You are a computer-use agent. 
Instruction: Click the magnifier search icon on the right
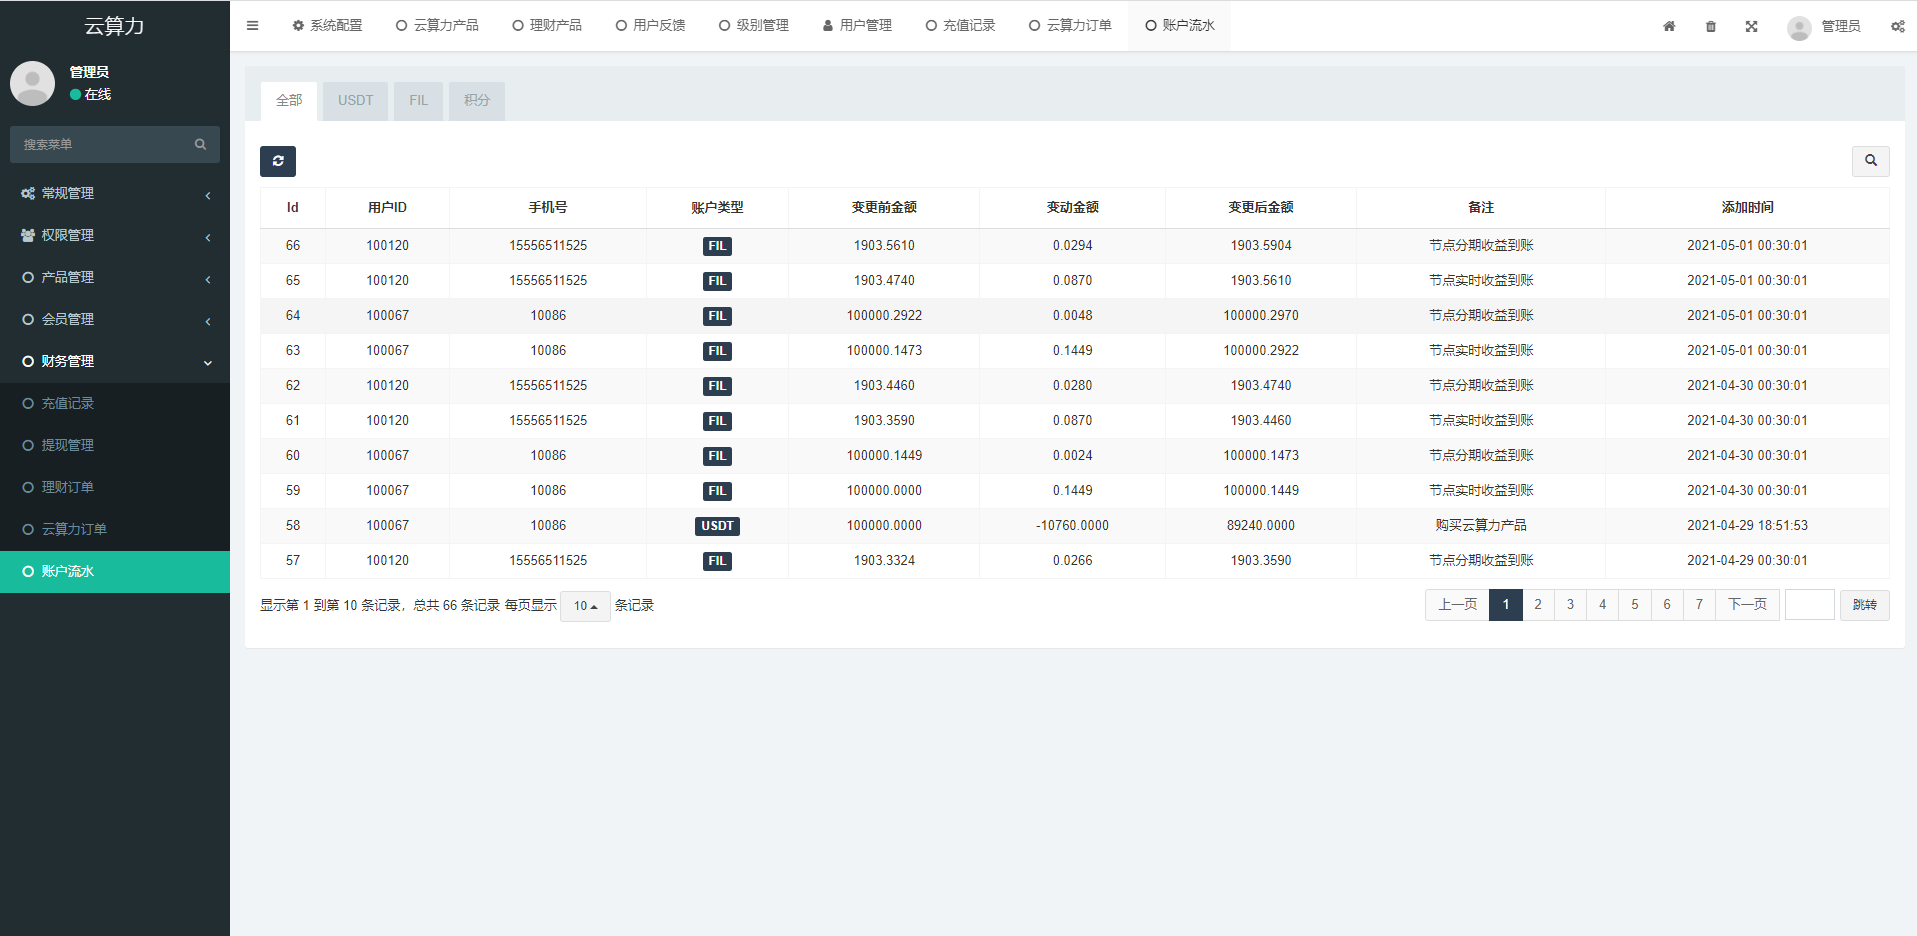coord(1870,161)
